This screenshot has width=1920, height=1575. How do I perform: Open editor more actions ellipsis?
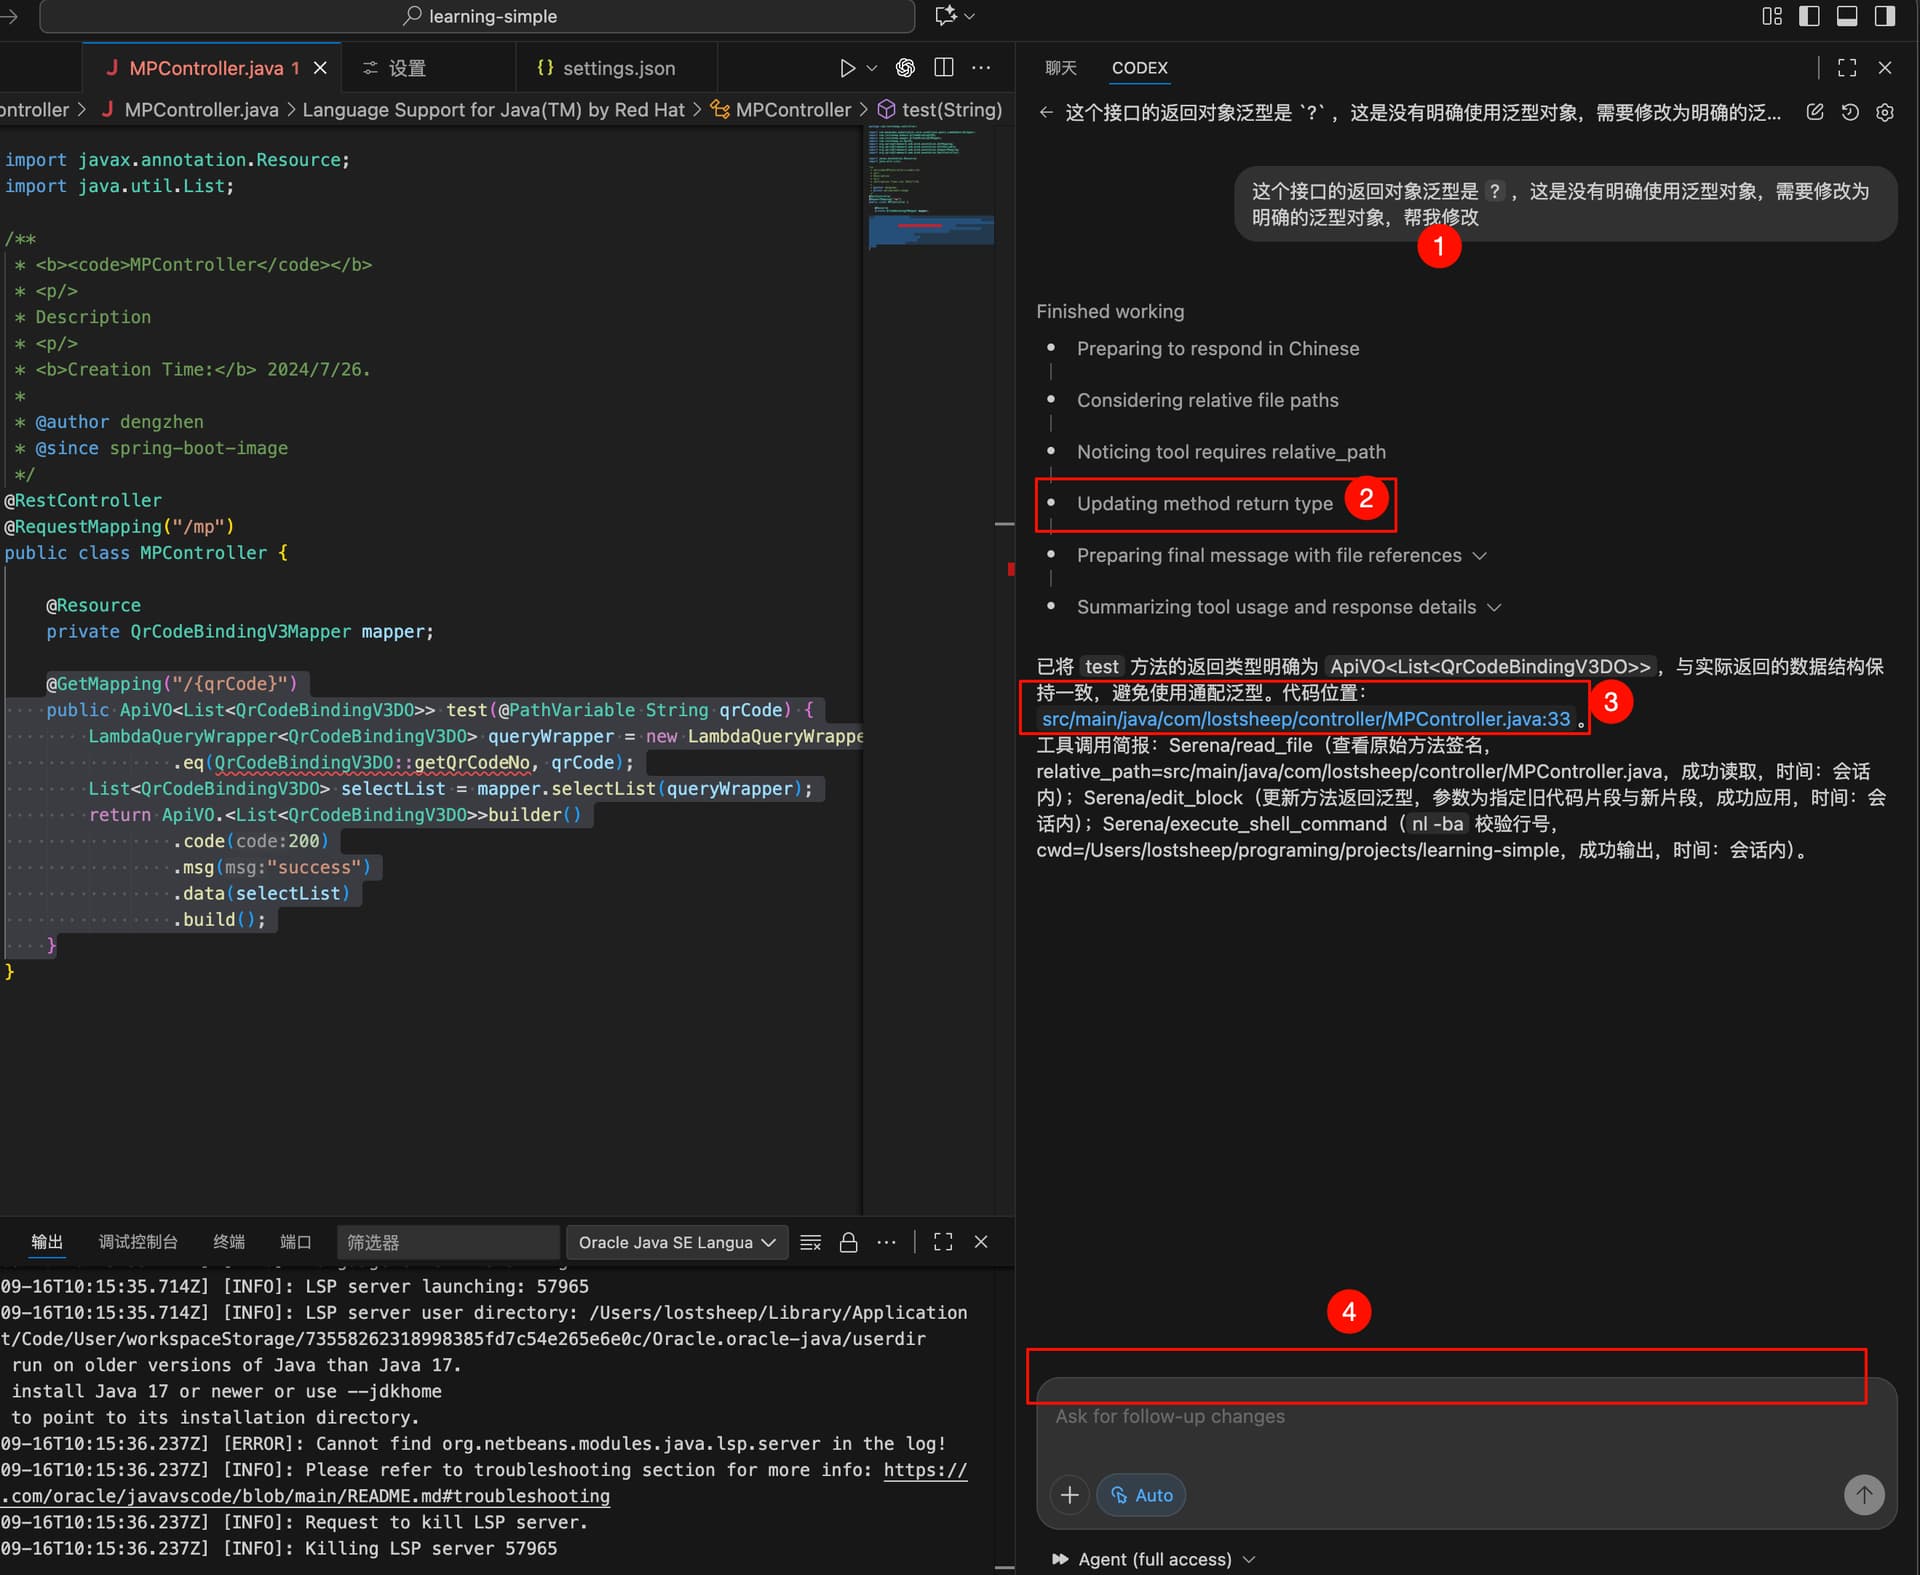(981, 67)
